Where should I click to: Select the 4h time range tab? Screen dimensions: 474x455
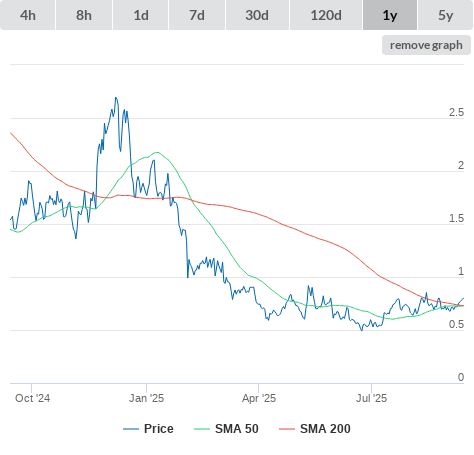[x=28, y=15]
